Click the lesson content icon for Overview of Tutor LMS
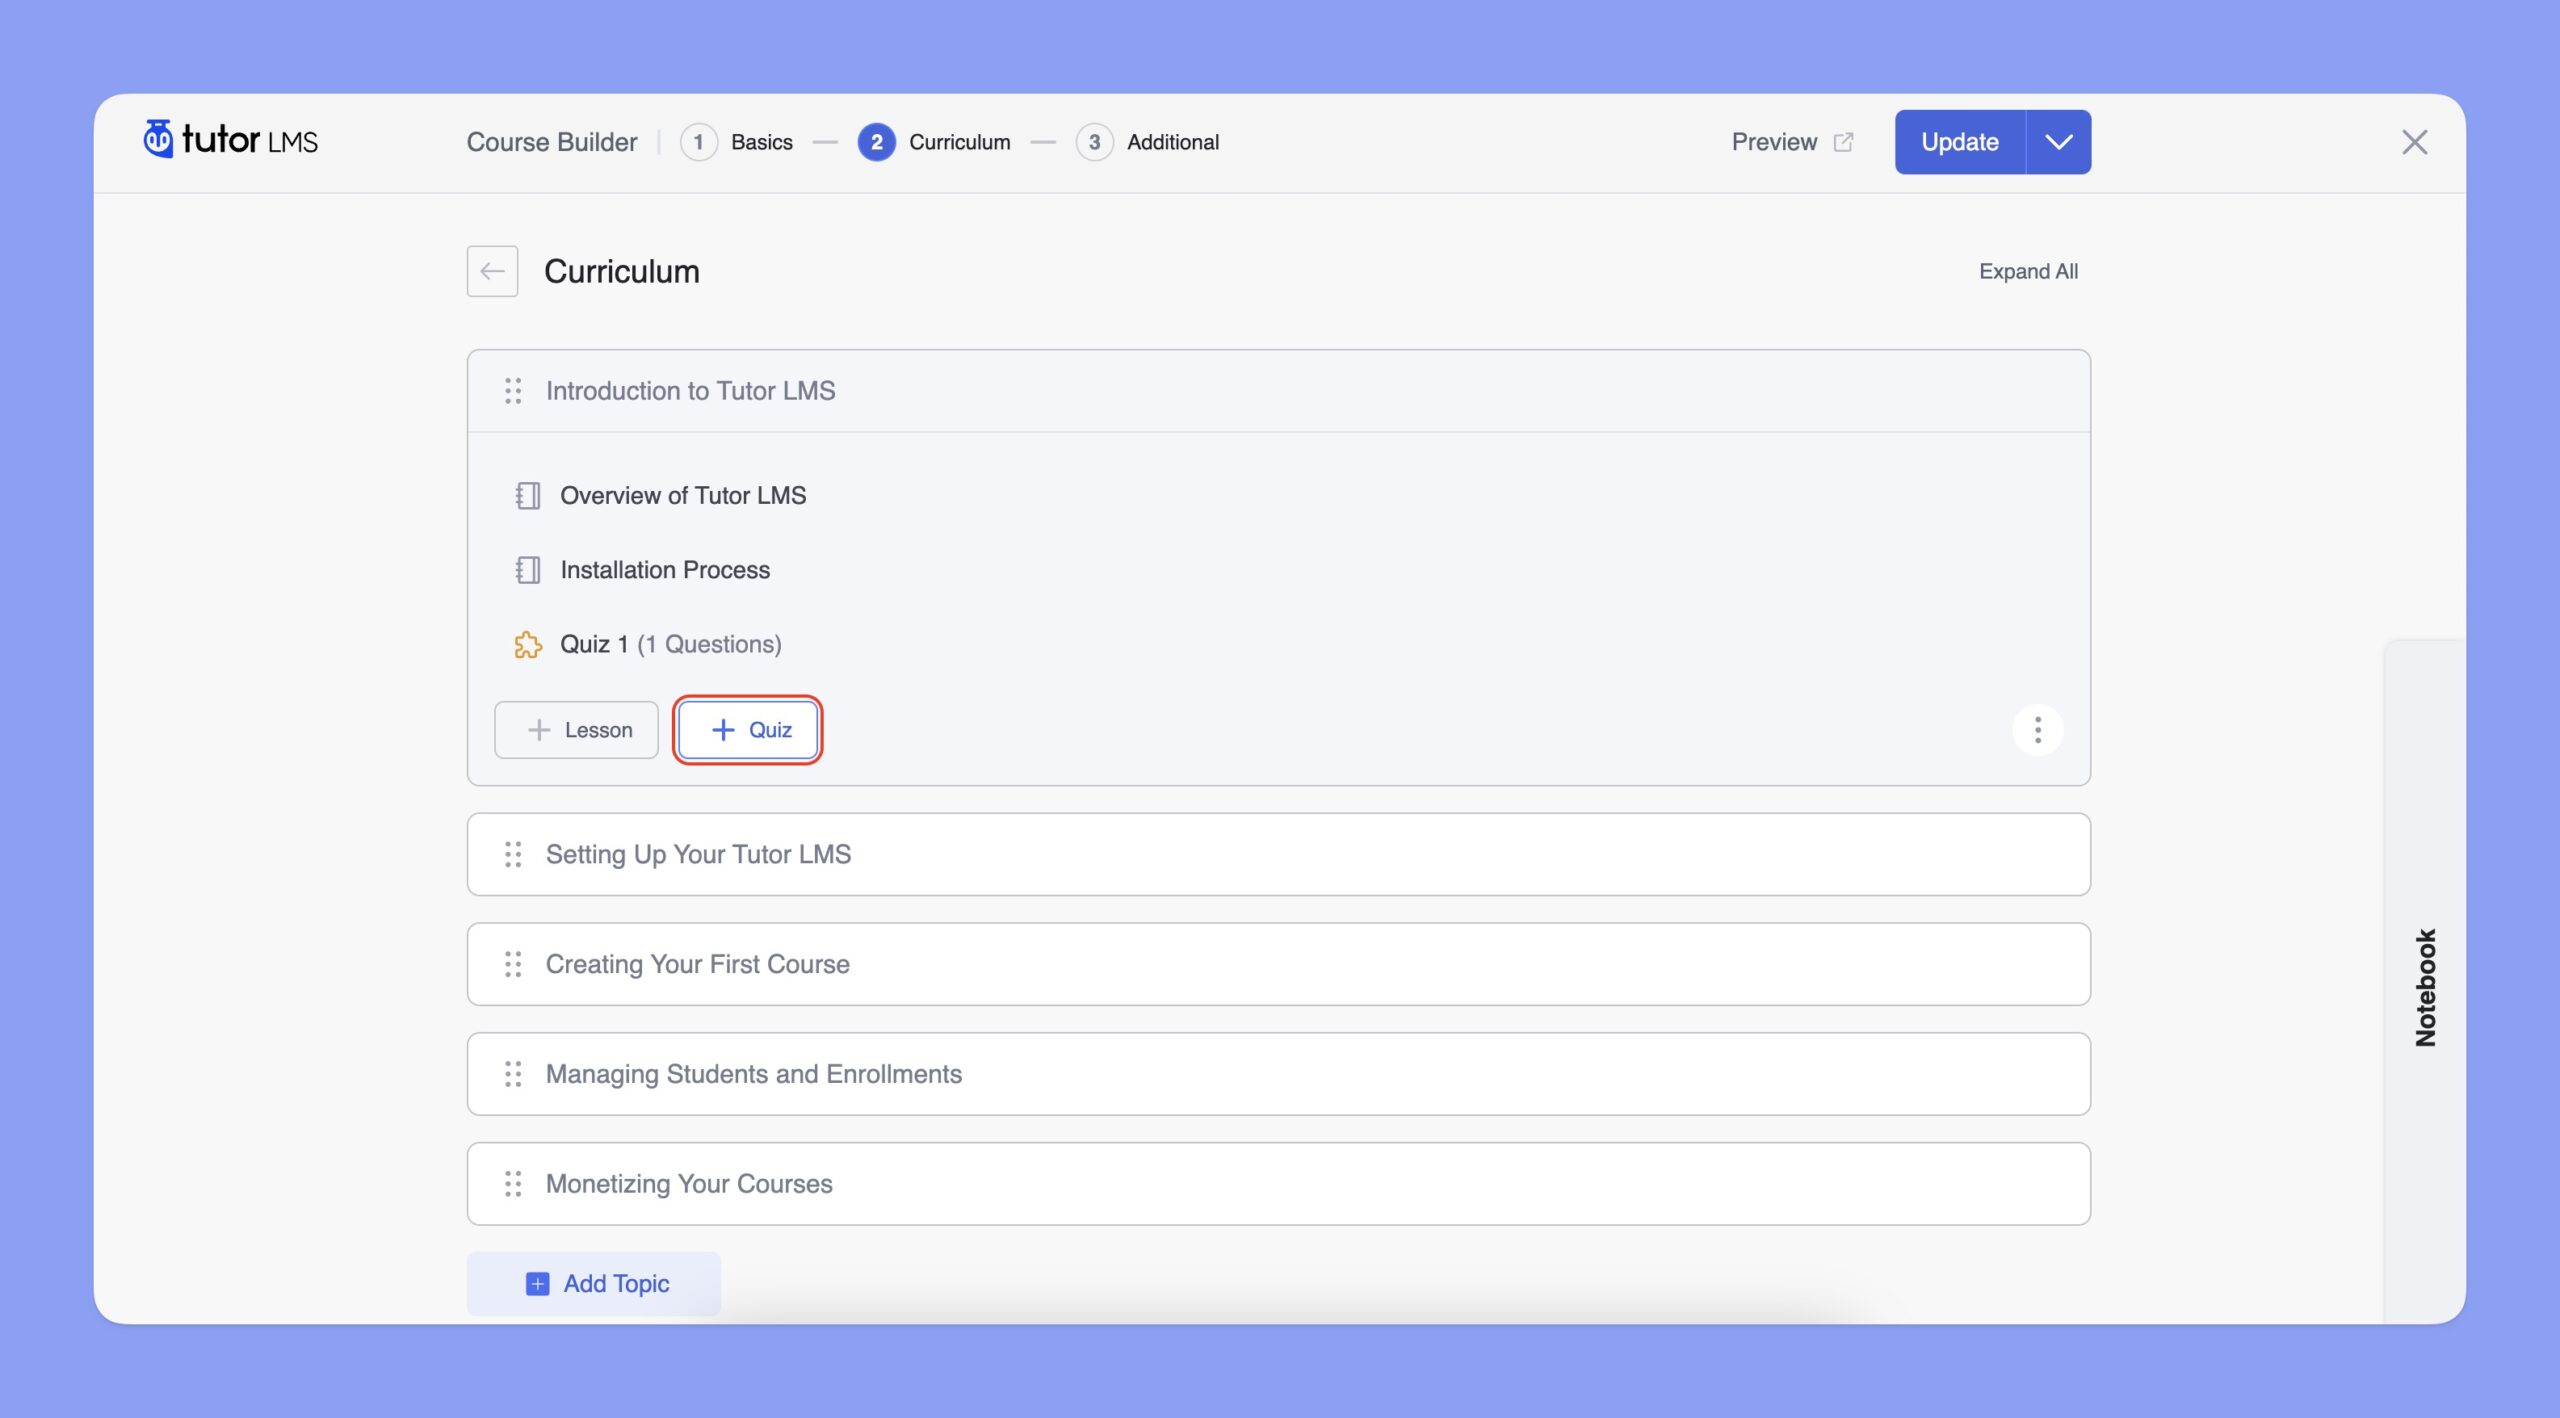Screen dimensions: 2560x1418 click(526, 494)
